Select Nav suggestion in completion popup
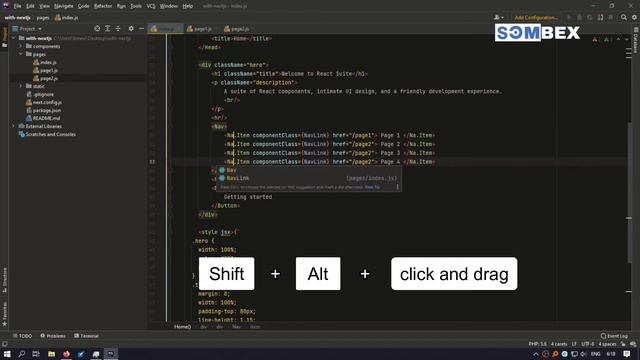 point(308,170)
